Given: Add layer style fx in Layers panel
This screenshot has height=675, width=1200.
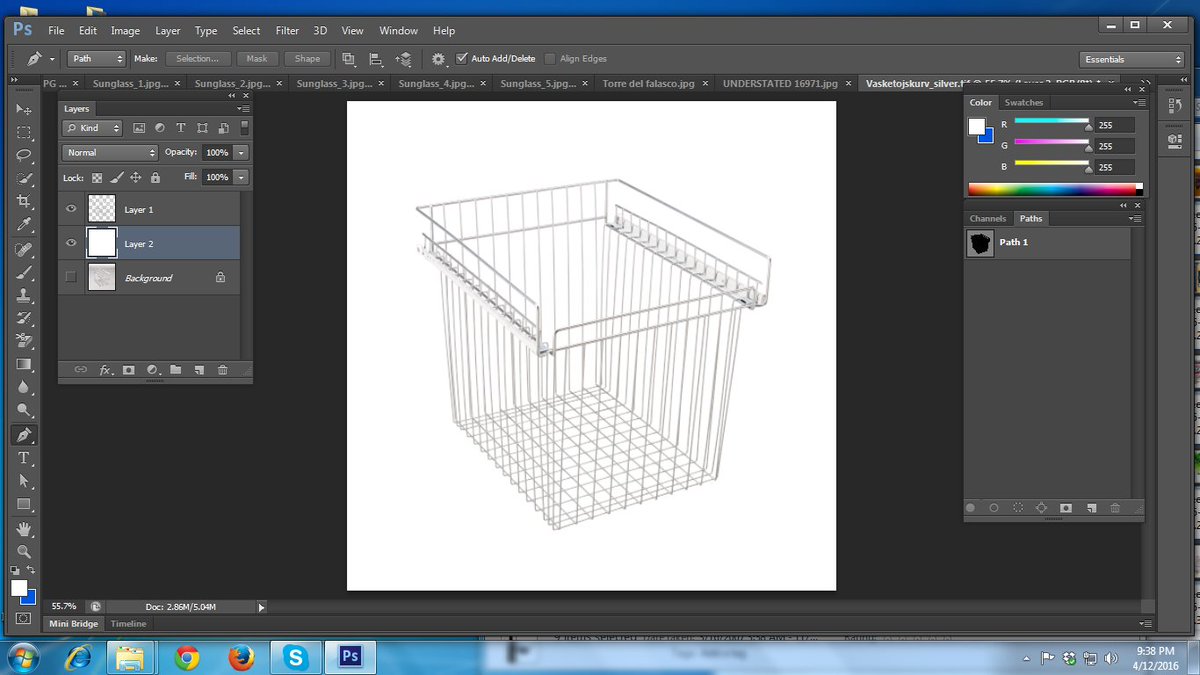Looking at the screenshot, I should (105, 370).
